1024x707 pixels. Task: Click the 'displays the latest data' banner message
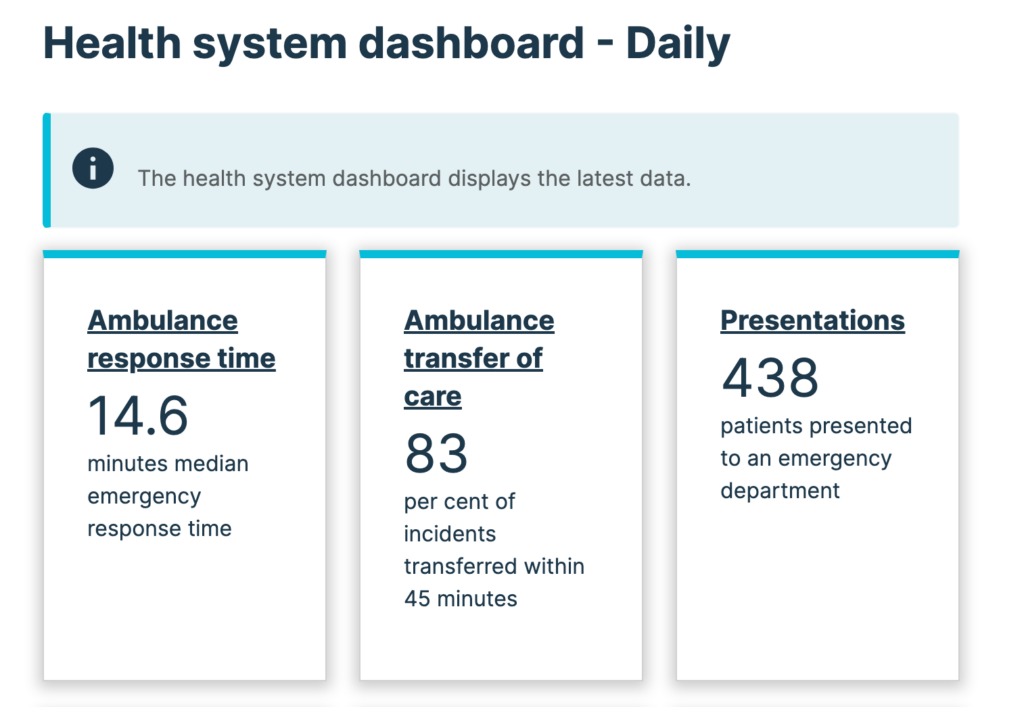414,179
